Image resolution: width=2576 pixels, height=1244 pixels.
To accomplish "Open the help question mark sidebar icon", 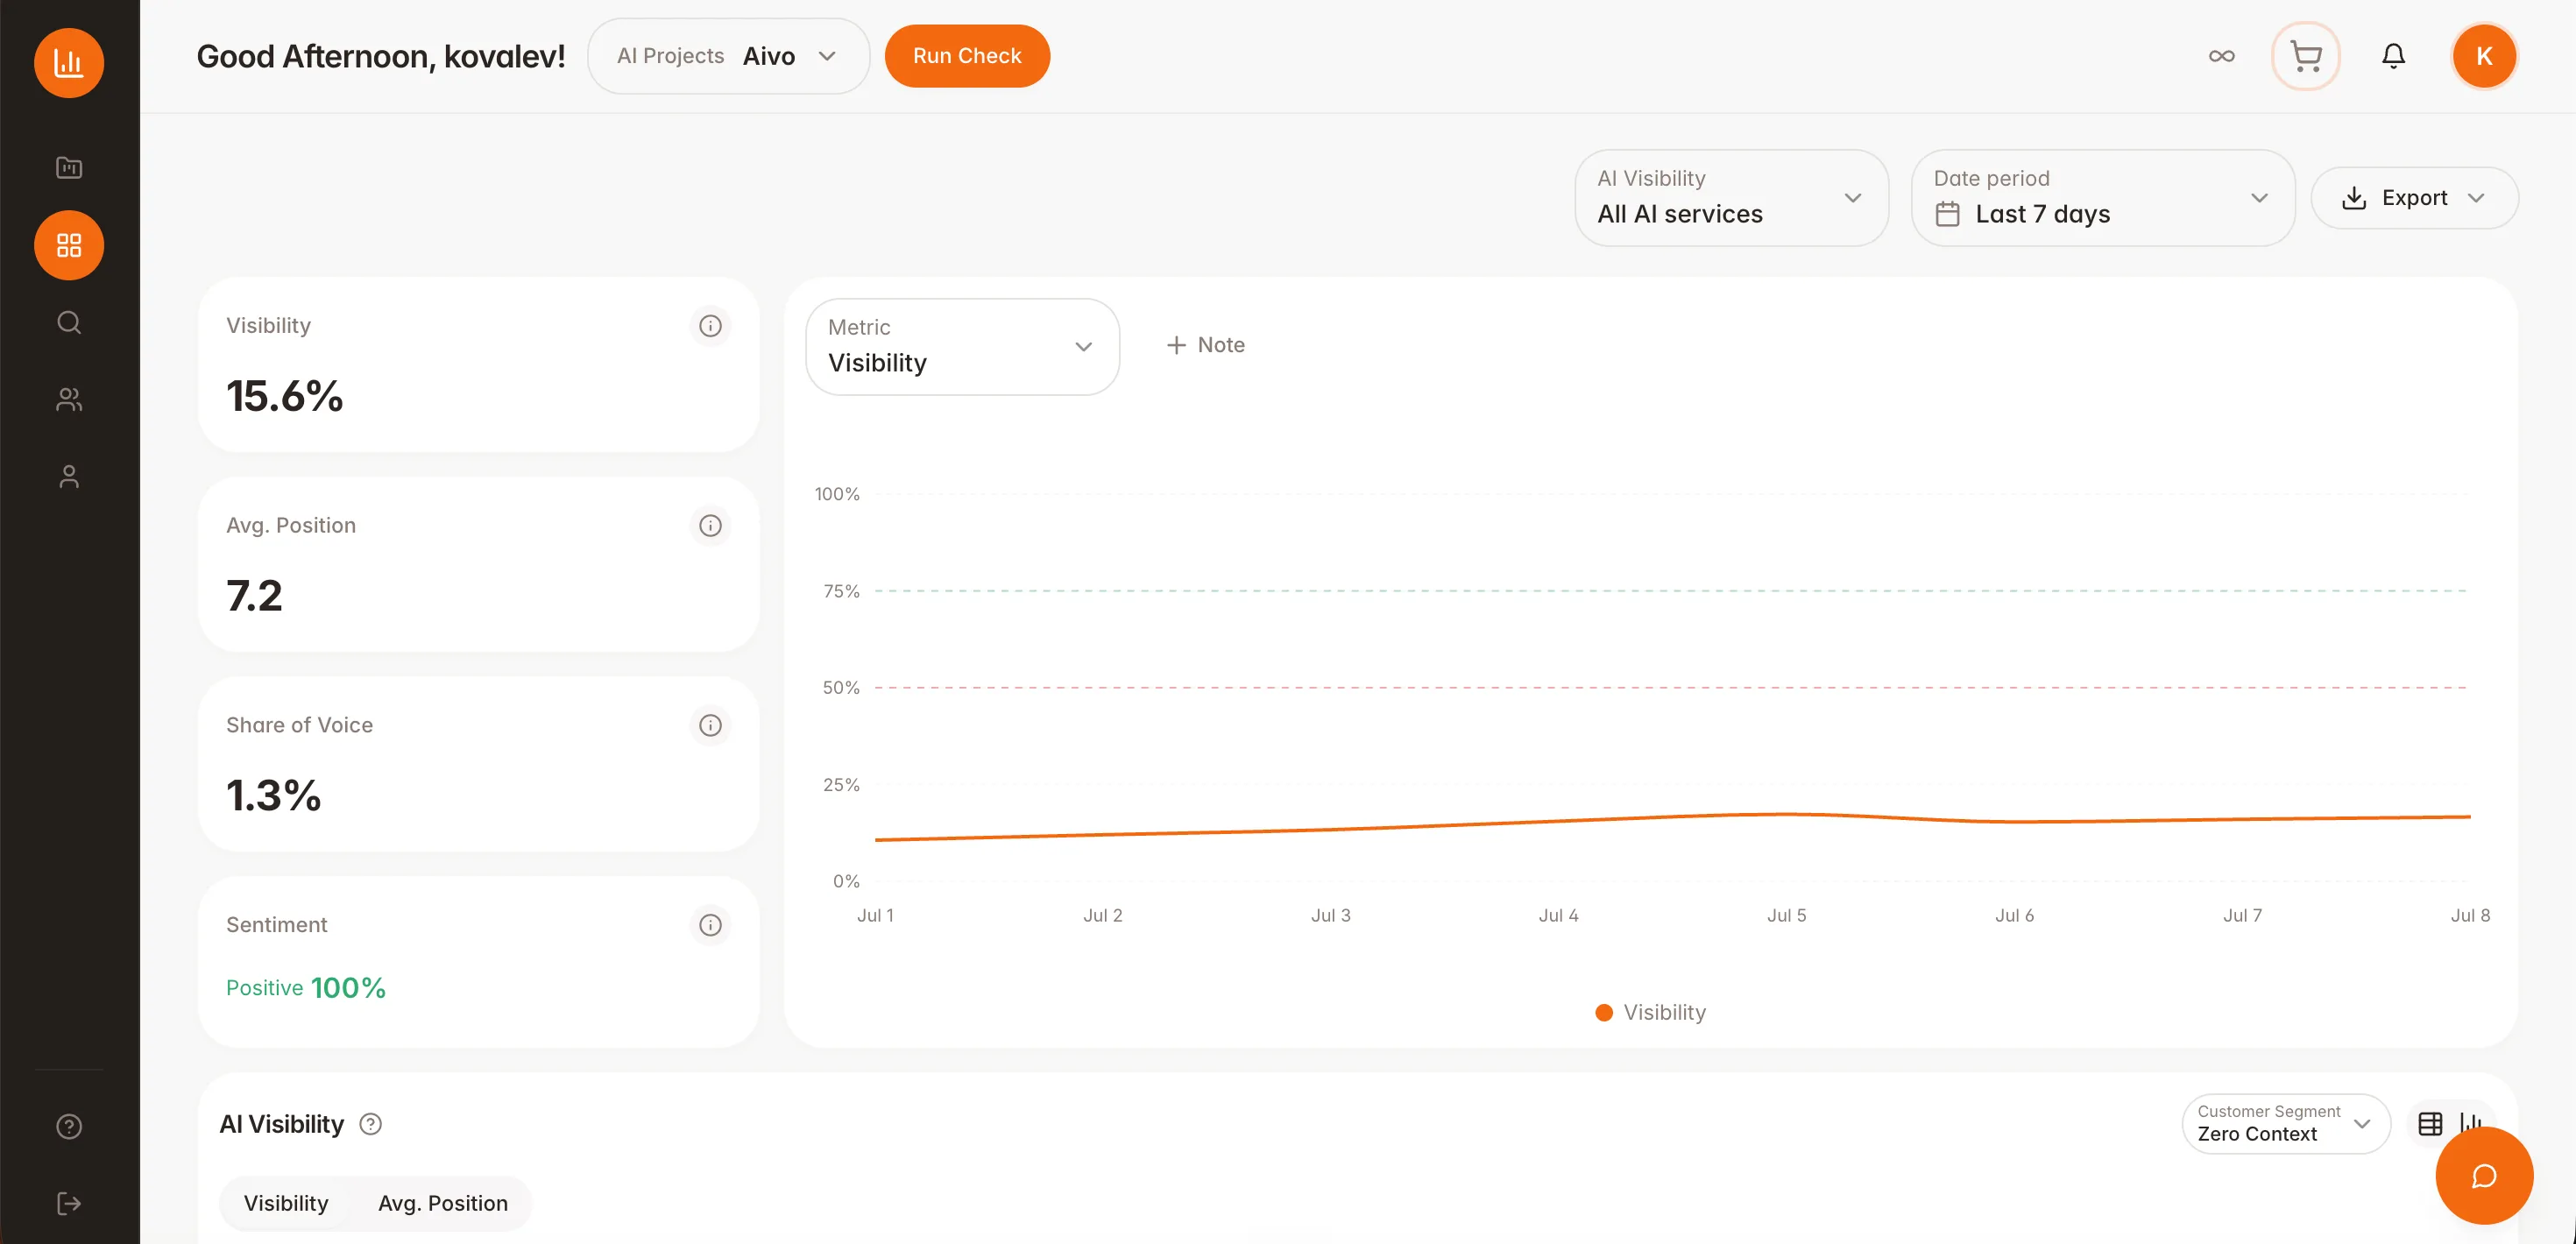I will tap(69, 1126).
